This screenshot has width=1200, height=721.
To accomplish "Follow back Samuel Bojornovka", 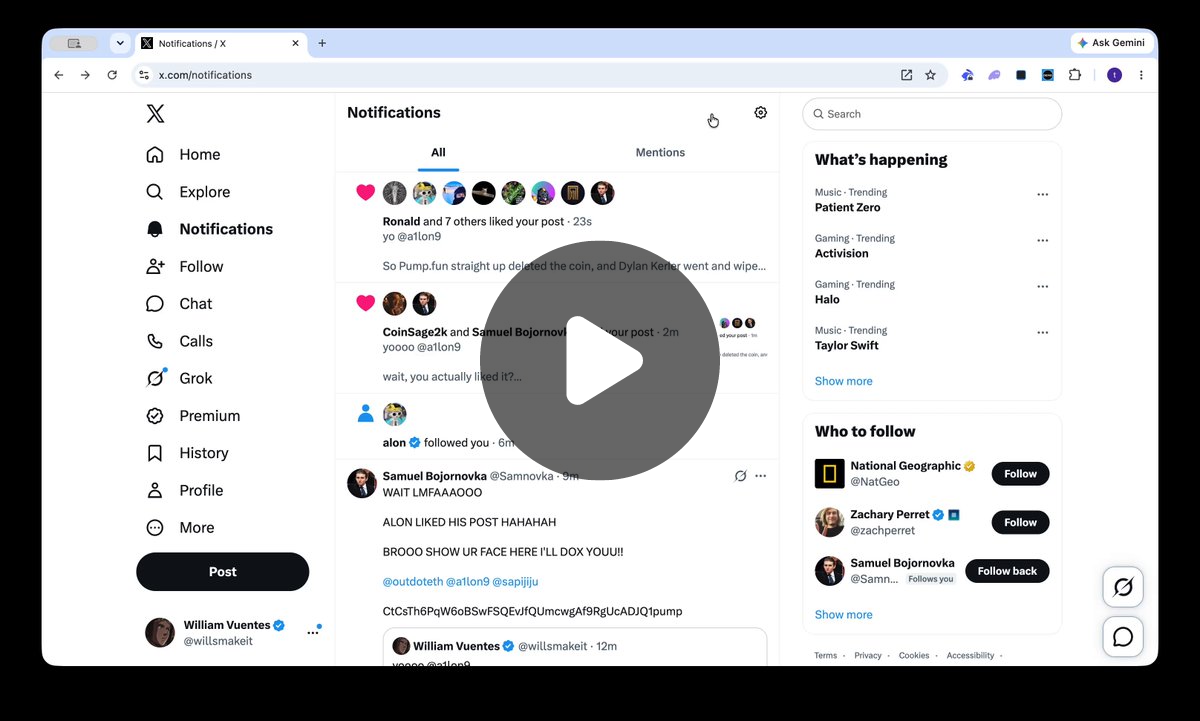I will (x=1007, y=571).
